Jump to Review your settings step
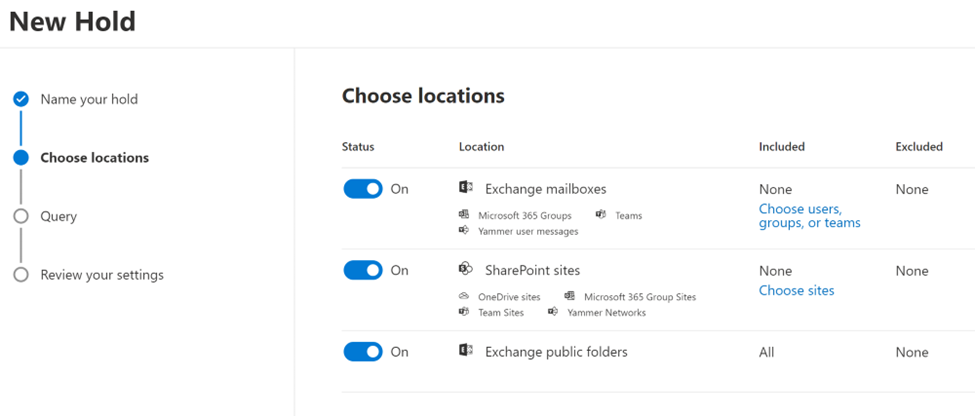 101,275
